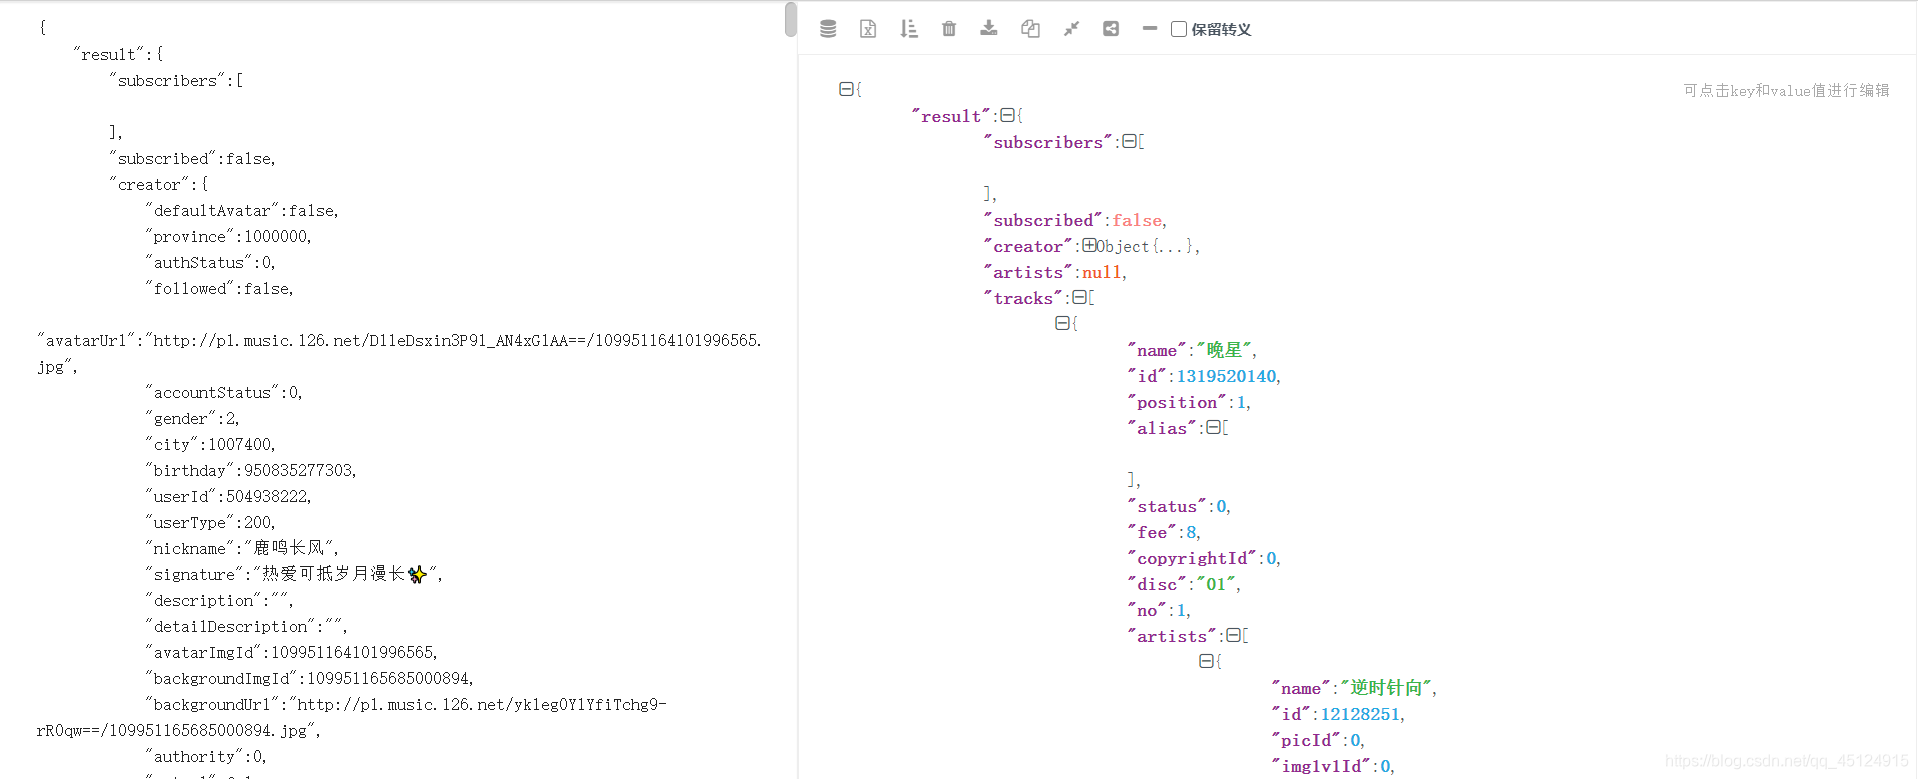
Task: Click track id value 1319520140
Action: pyautogui.click(x=1226, y=376)
